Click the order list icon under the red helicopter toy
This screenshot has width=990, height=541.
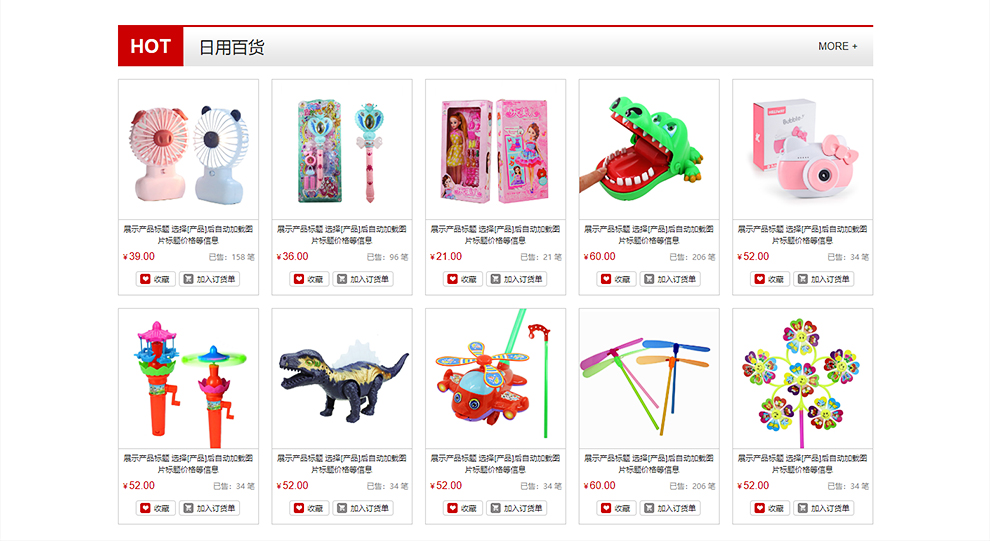[x=496, y=508]
